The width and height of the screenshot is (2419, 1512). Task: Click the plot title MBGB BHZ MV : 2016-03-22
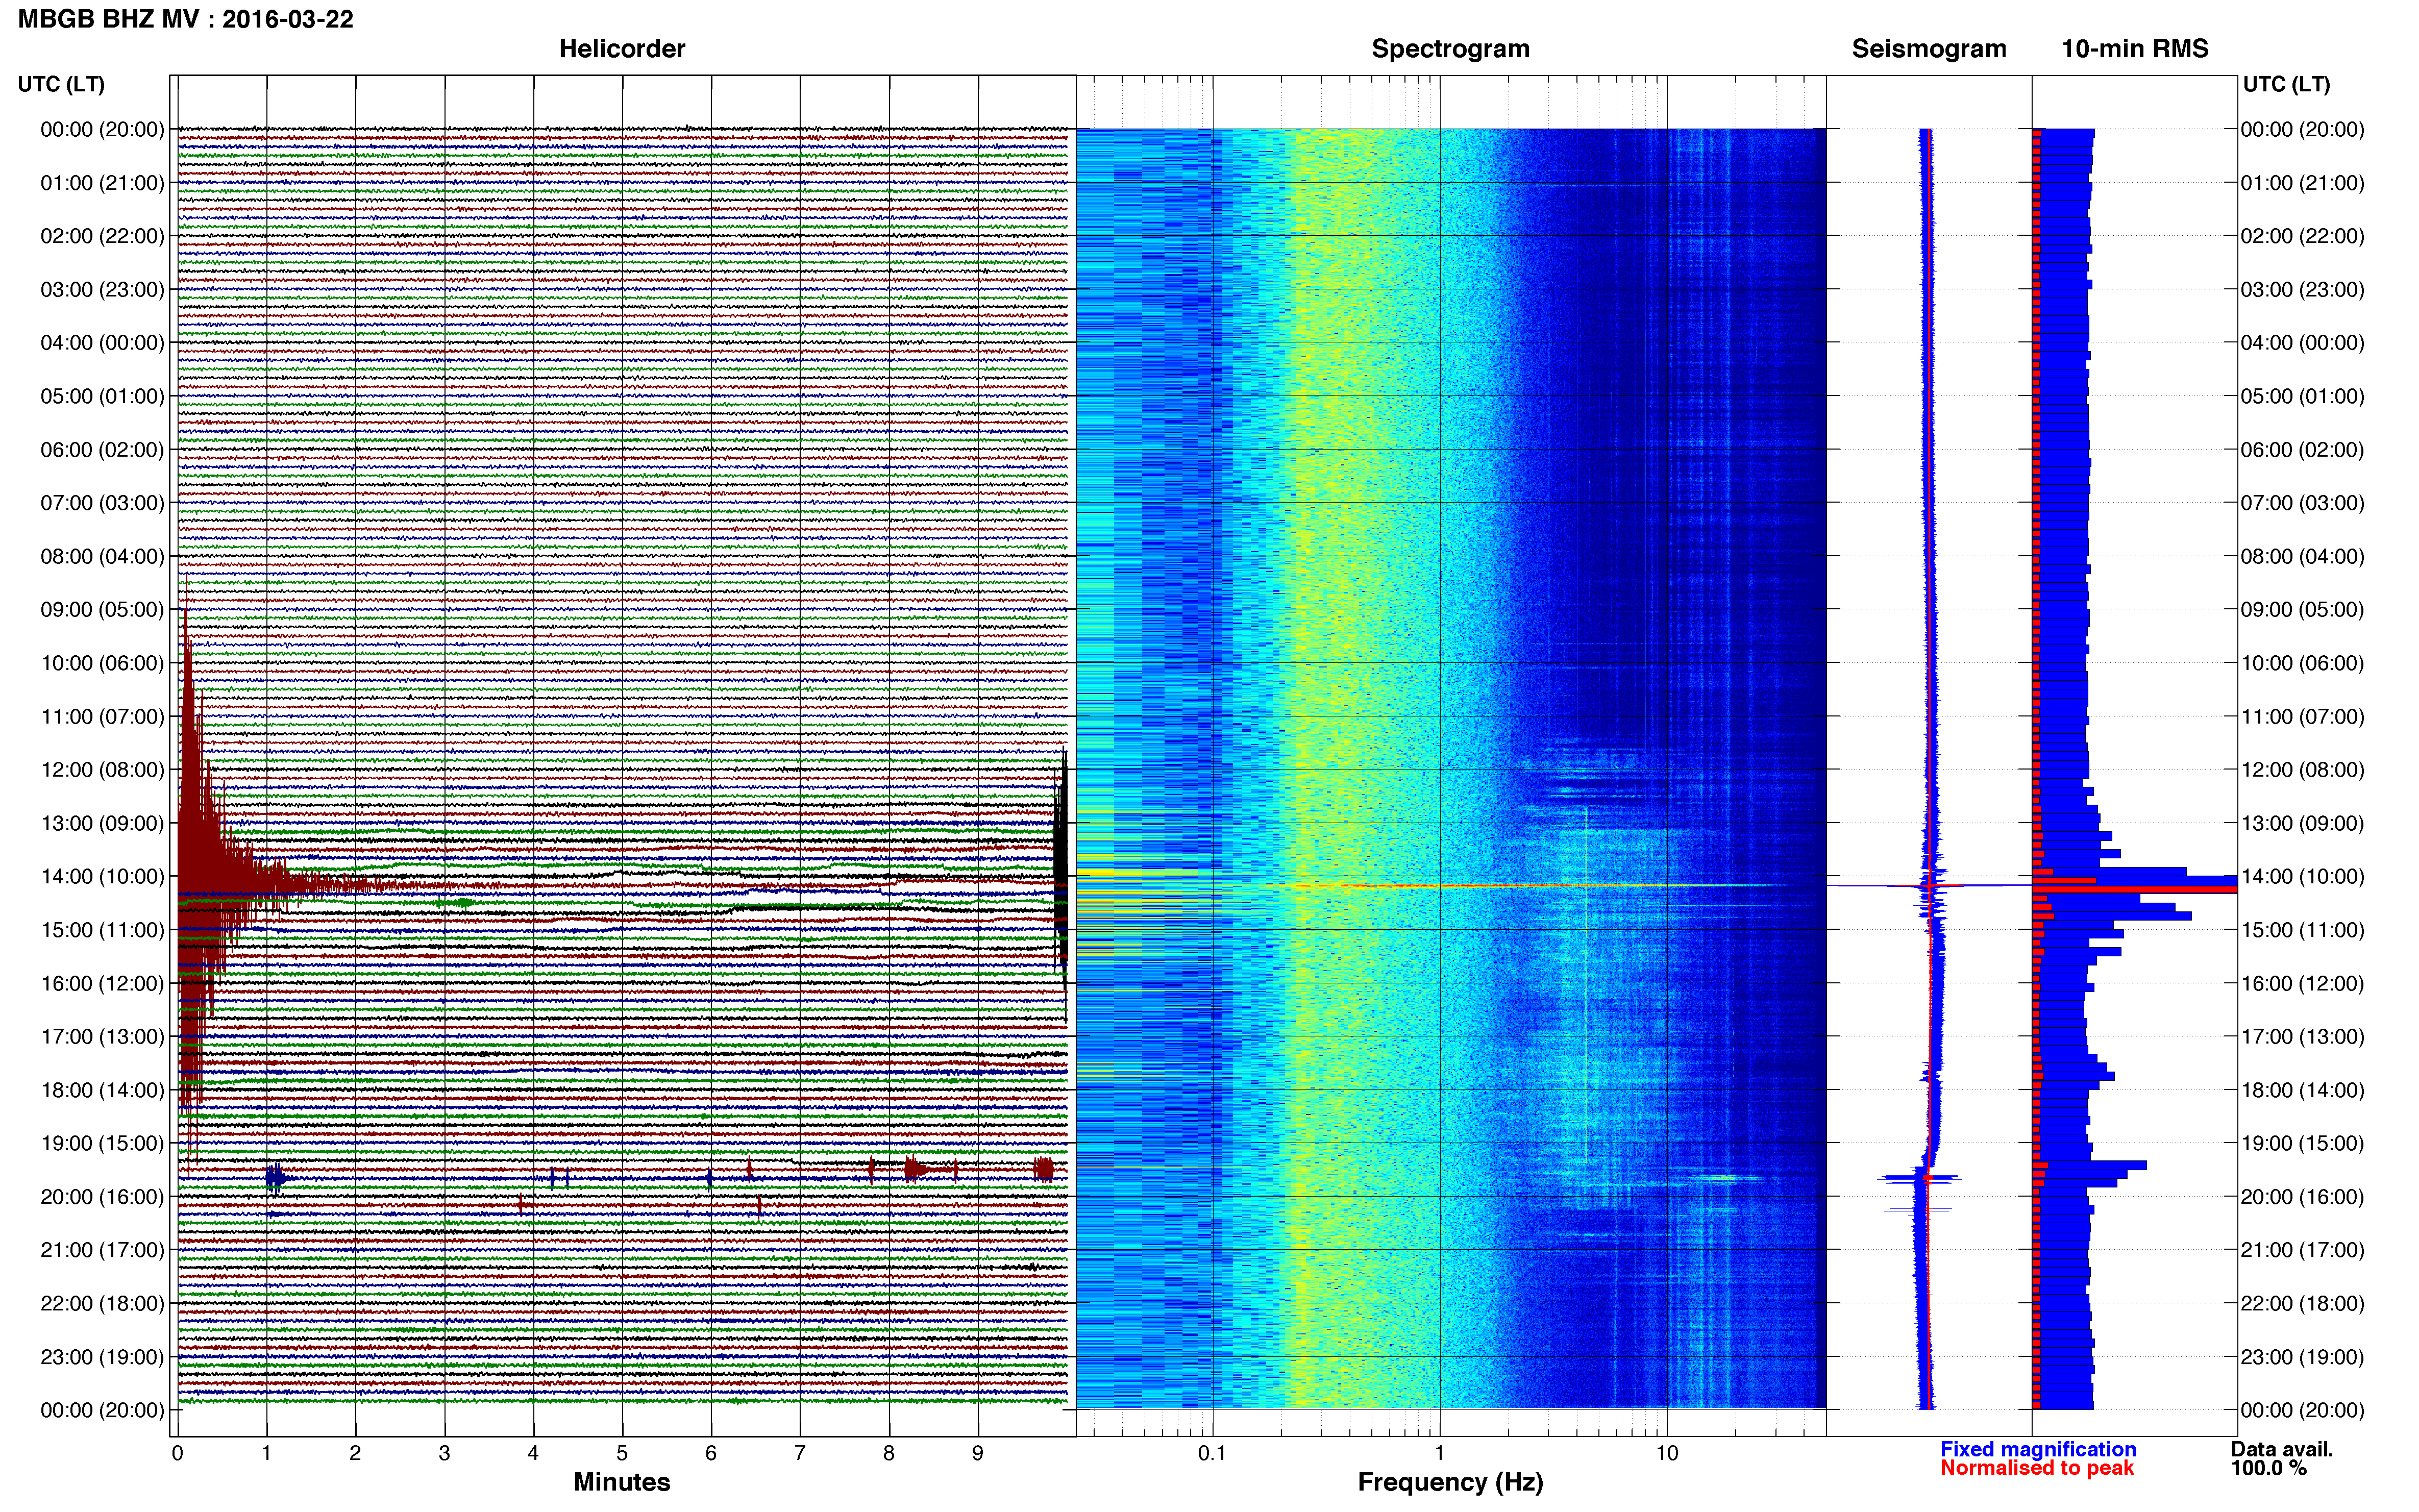point(186,19)
